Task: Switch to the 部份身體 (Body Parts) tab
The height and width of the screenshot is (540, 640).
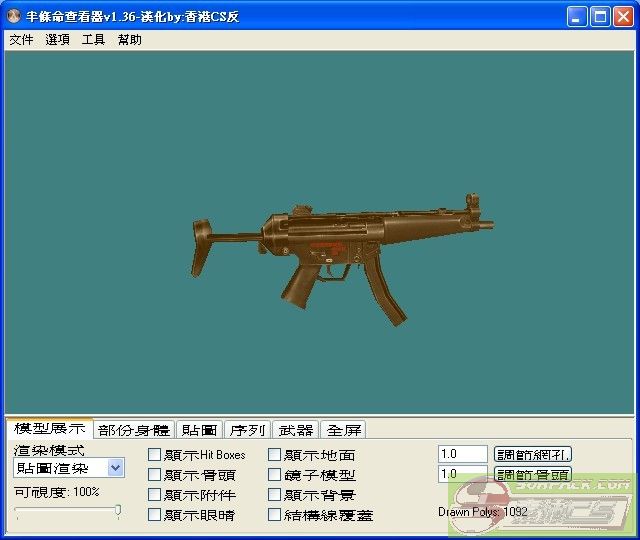Action: (134, 430)
